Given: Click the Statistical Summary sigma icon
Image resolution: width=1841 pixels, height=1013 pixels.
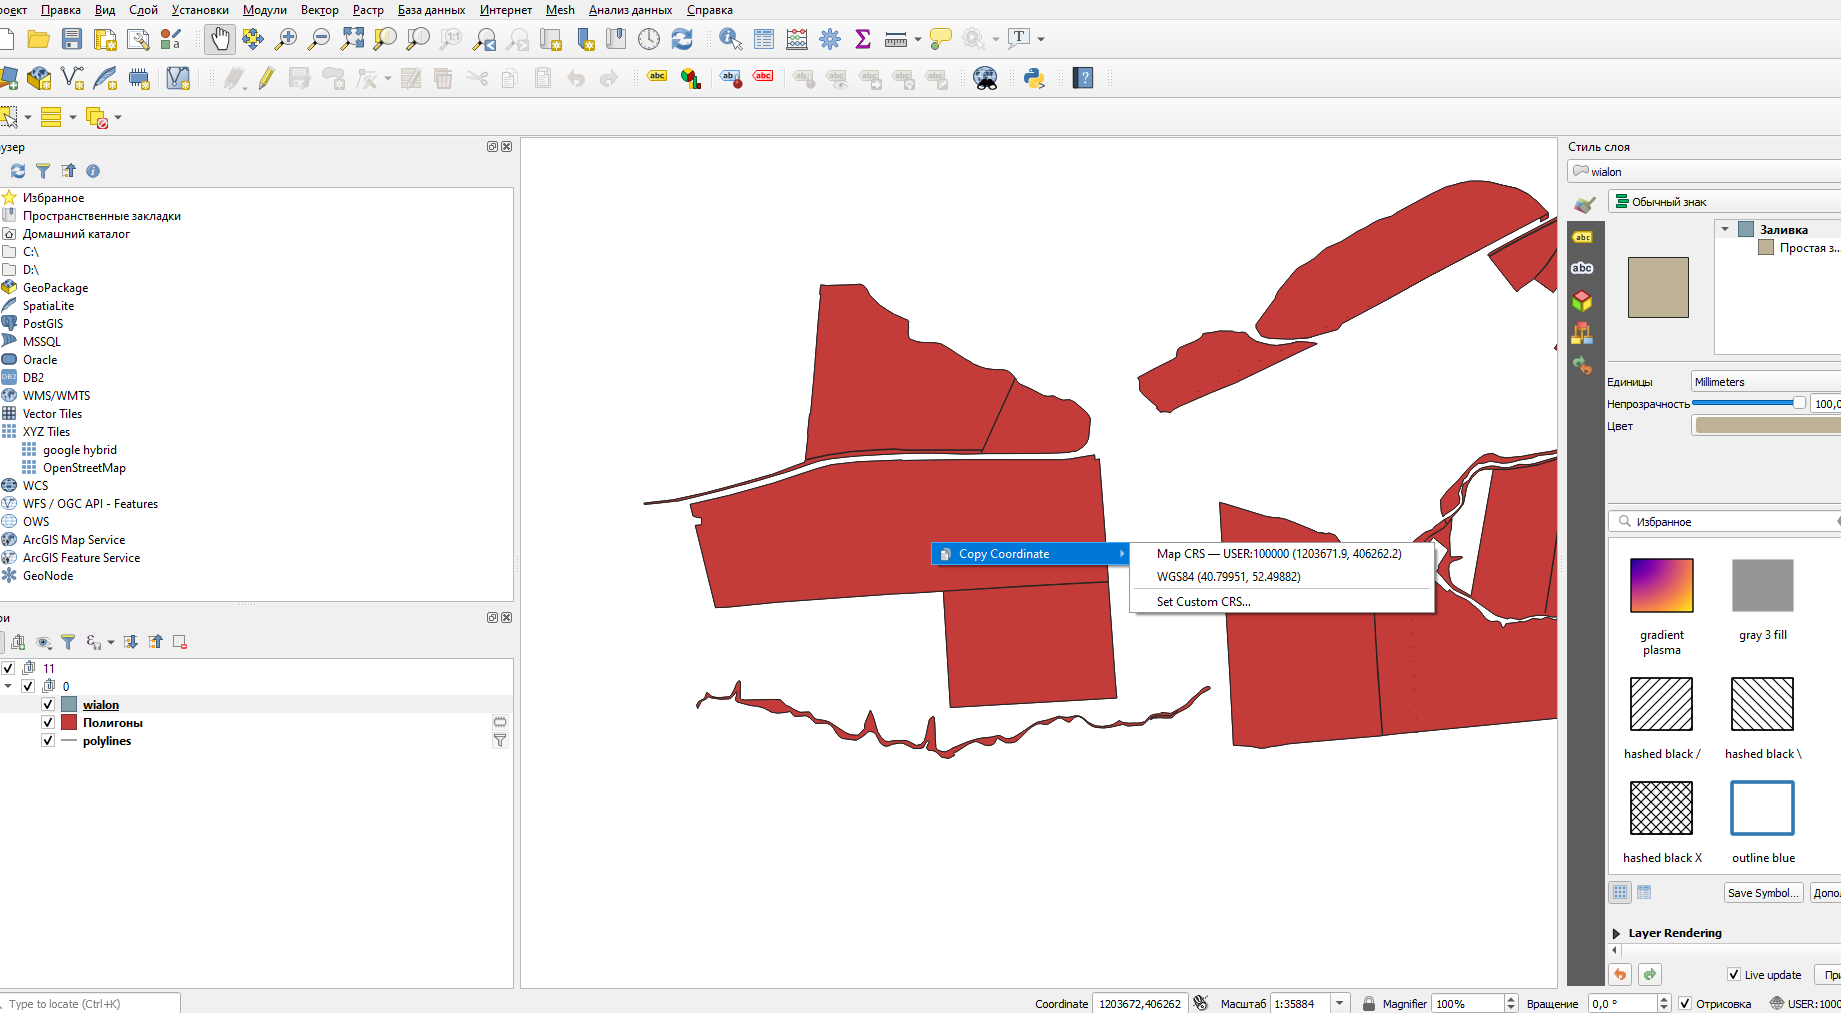Looking at the screenshot, I should pos(862,39).
